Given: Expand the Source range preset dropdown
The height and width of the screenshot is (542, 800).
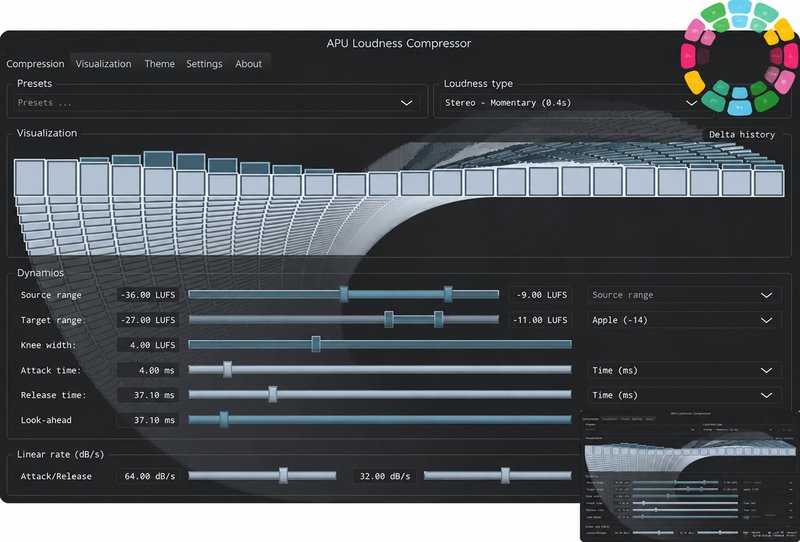Looking at the screenshot, I should 684,295.
